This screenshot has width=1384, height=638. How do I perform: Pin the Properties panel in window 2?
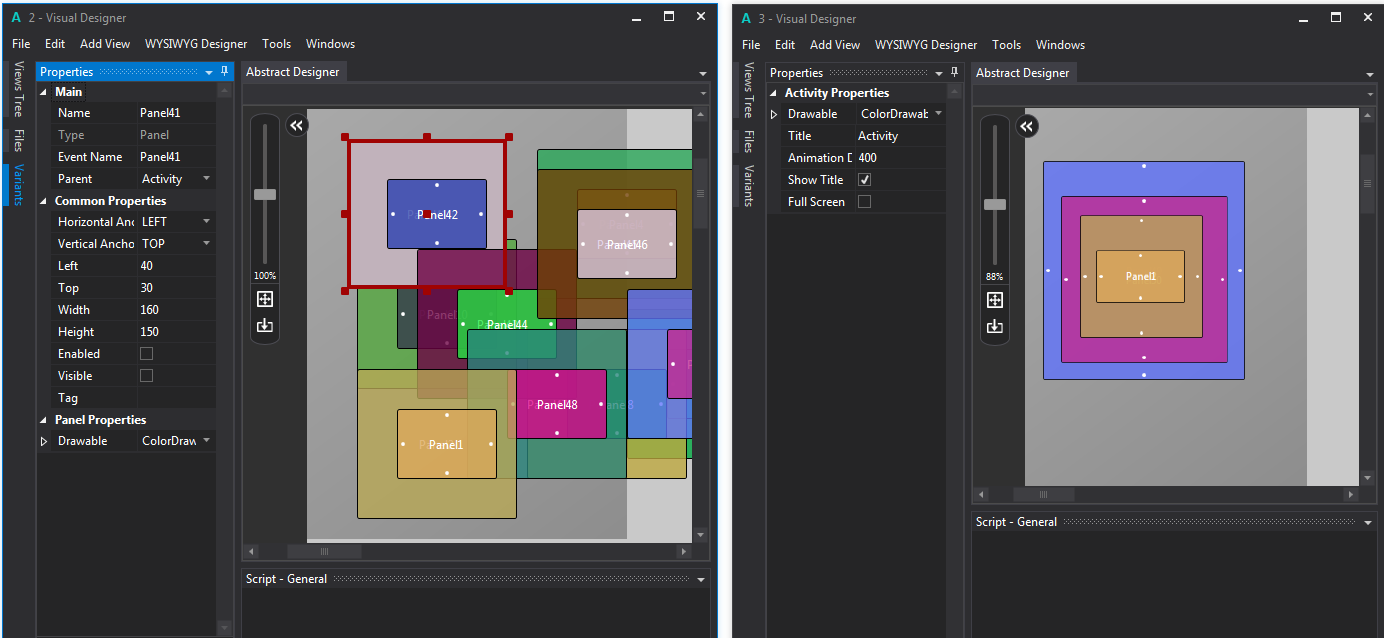point(225,72)
